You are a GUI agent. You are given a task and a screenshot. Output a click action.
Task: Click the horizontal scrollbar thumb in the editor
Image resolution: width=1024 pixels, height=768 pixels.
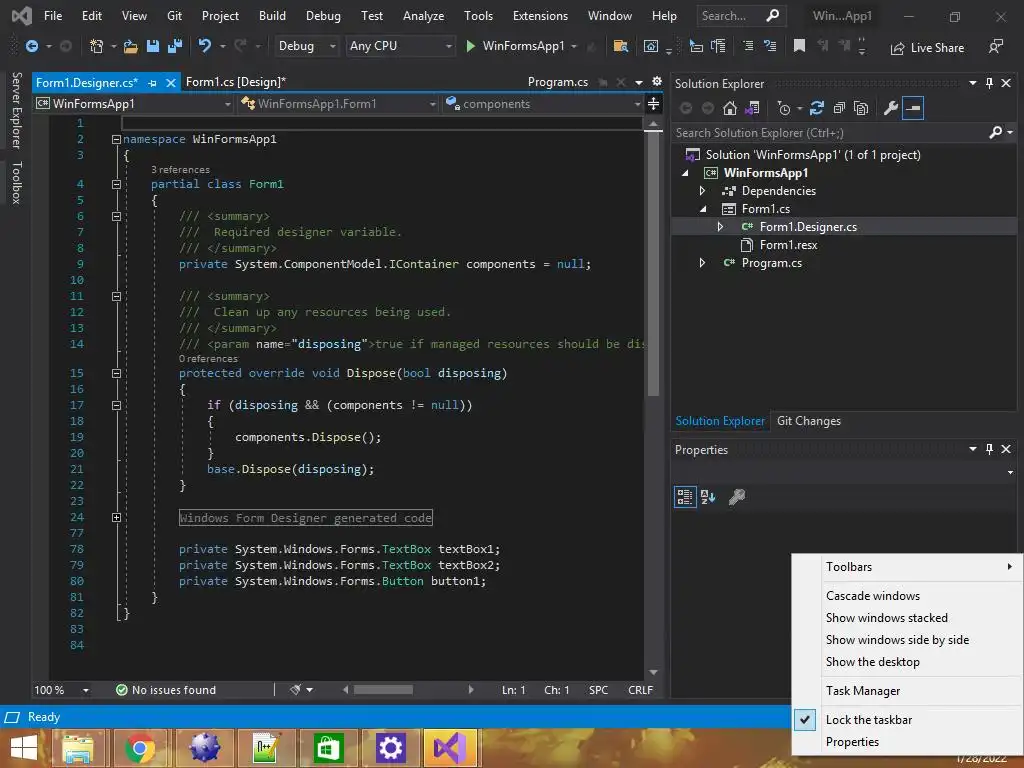click(x=383, y=690)
